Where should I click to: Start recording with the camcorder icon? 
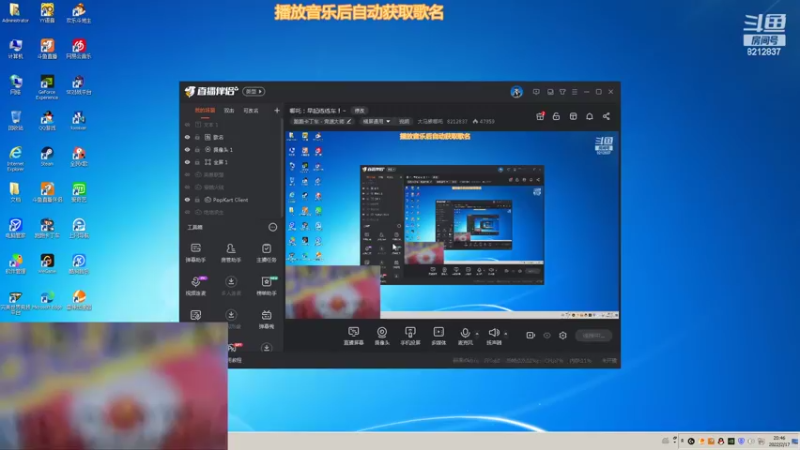click(x=531, y=335)
